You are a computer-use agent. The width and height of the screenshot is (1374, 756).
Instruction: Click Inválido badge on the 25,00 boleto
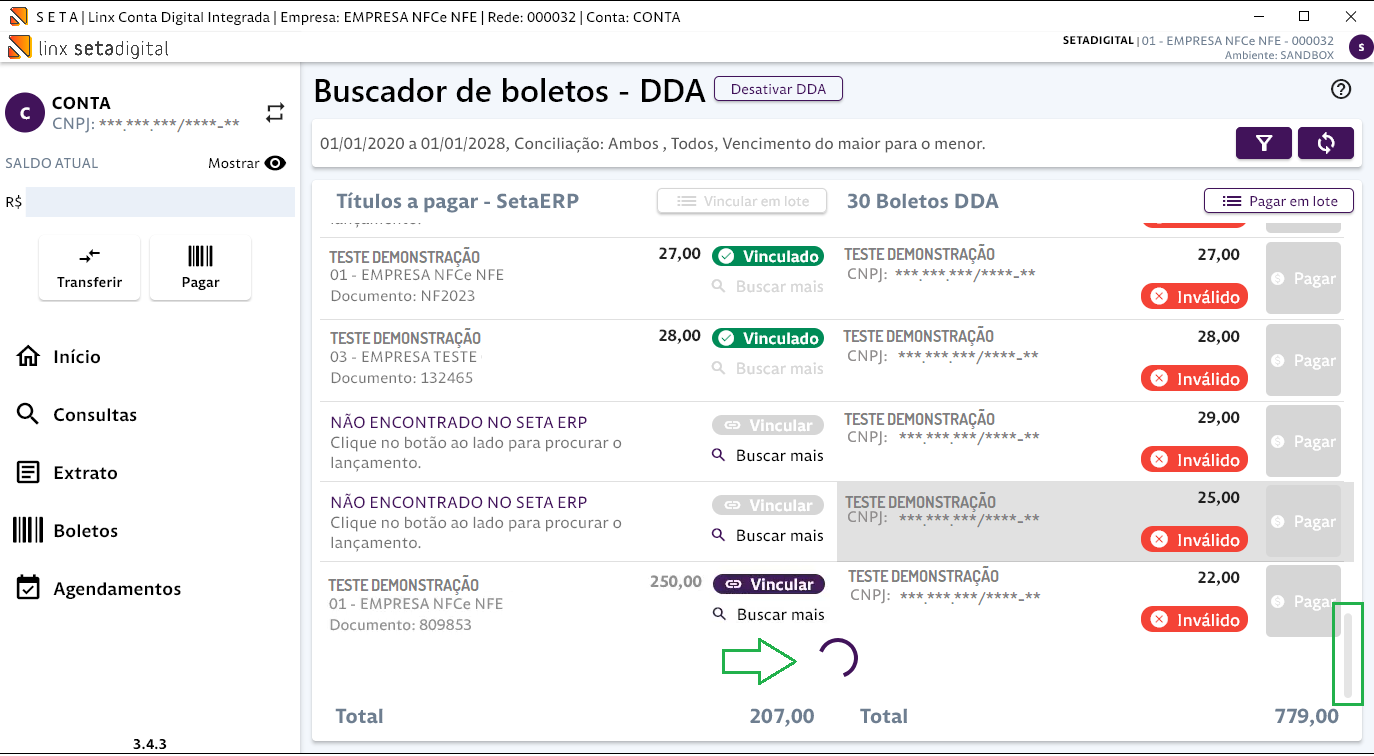(x=1195, y=540)
